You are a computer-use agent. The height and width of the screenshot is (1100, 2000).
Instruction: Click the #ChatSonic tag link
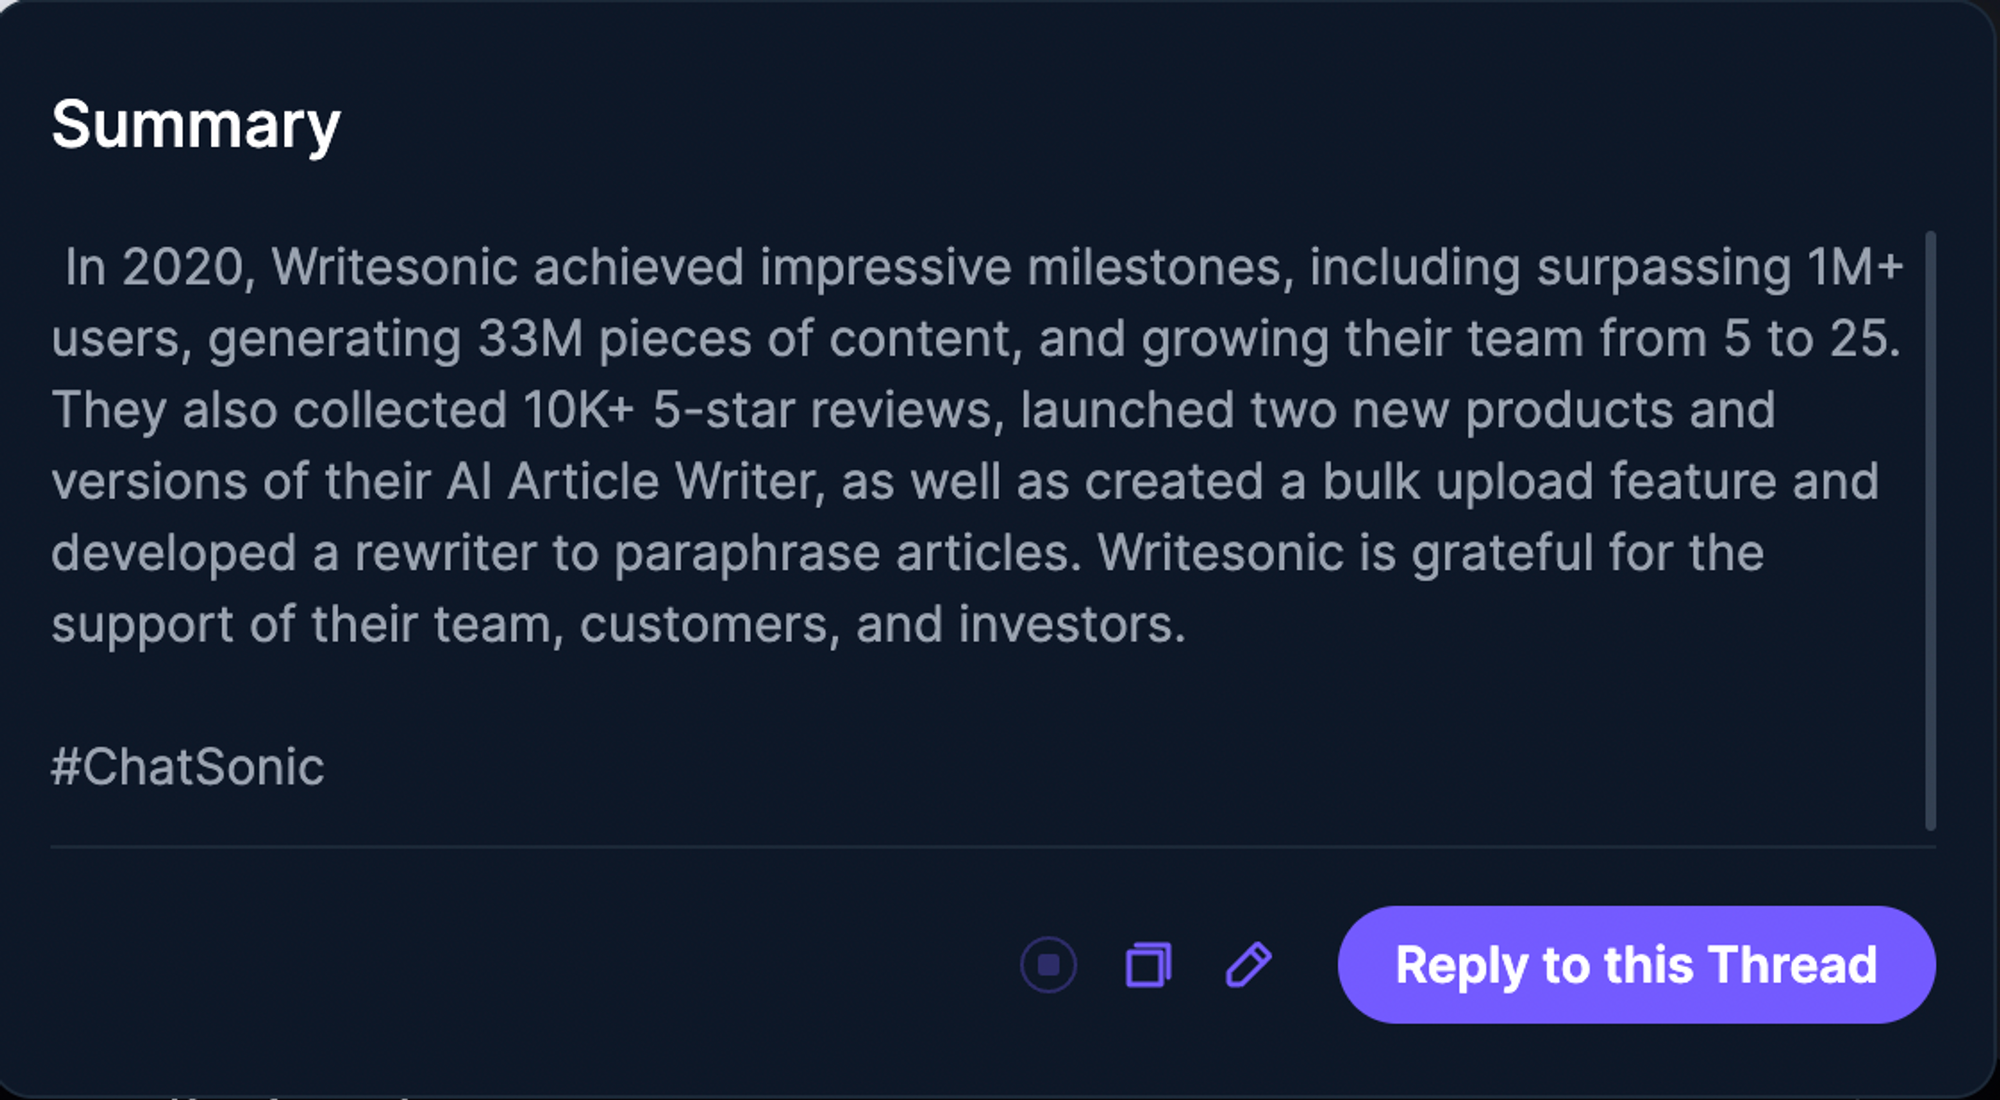186,766
